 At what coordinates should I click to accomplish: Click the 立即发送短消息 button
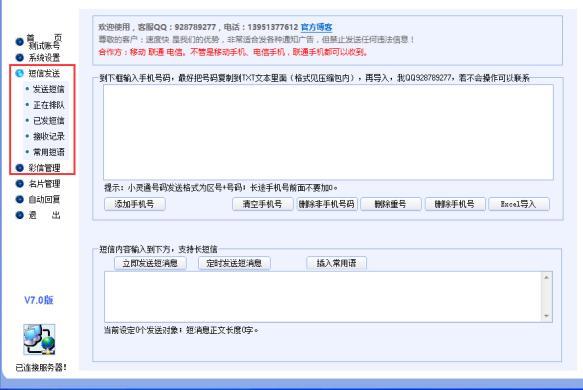[x=150, y=263]
